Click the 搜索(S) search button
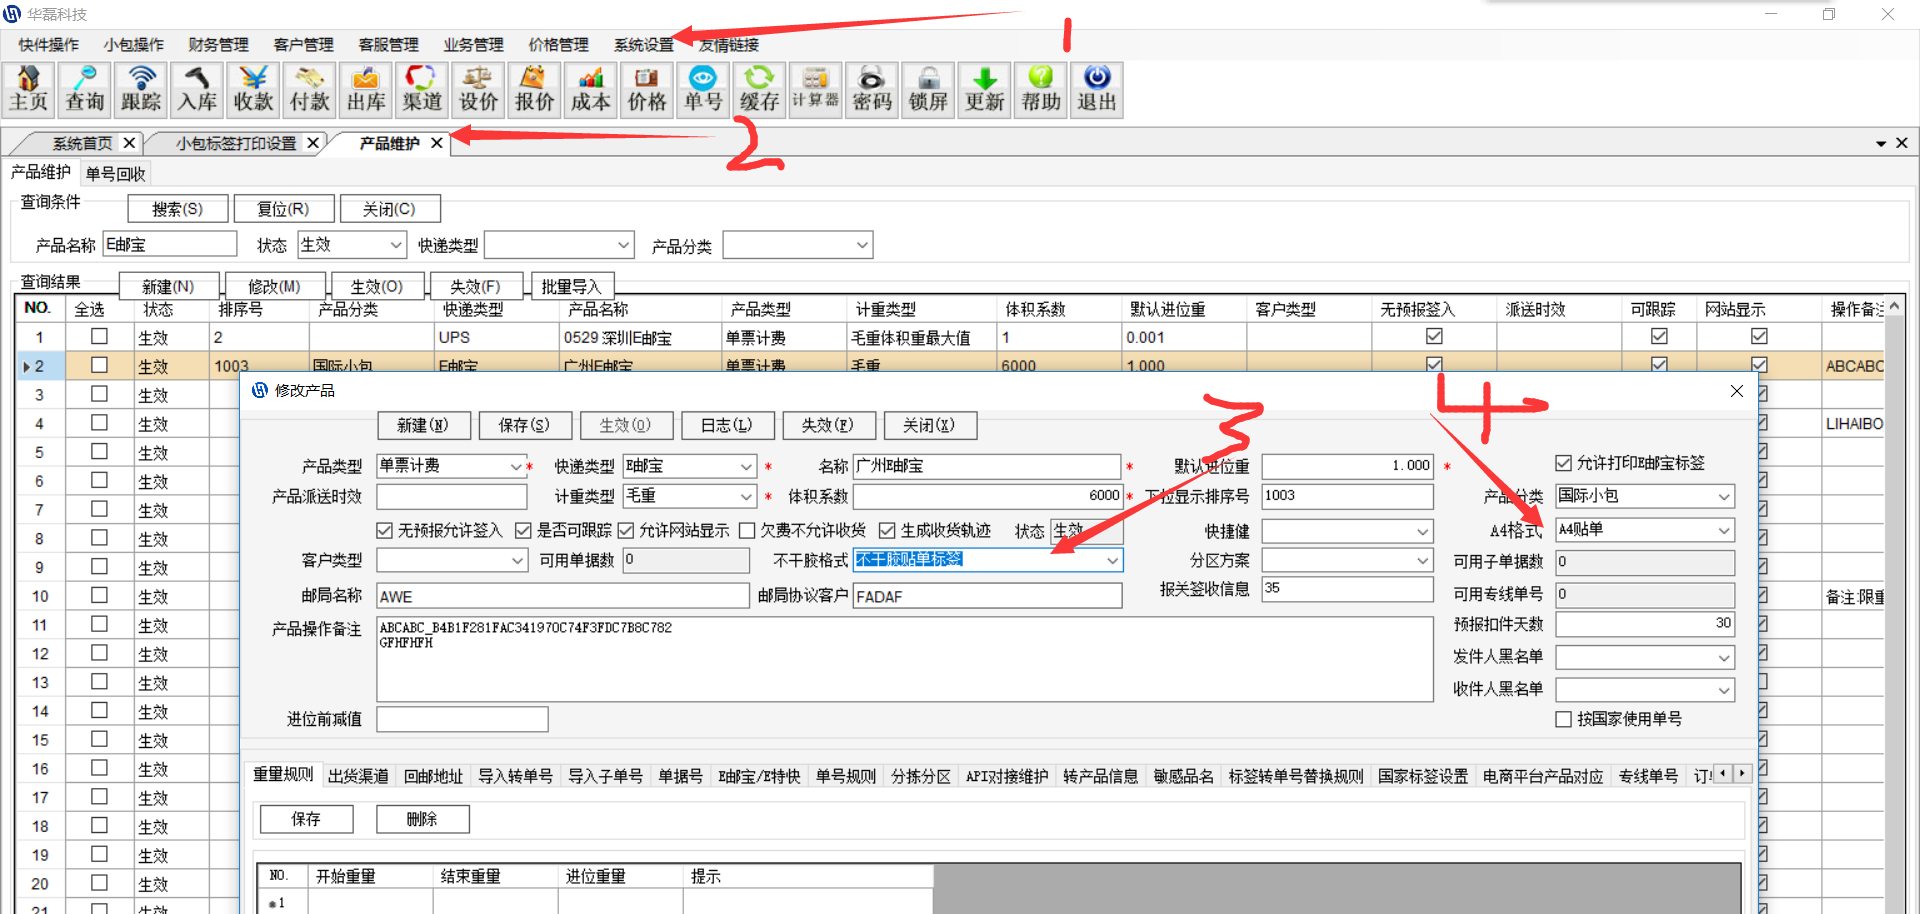The image size is (1920, 914). click(177, 209)
